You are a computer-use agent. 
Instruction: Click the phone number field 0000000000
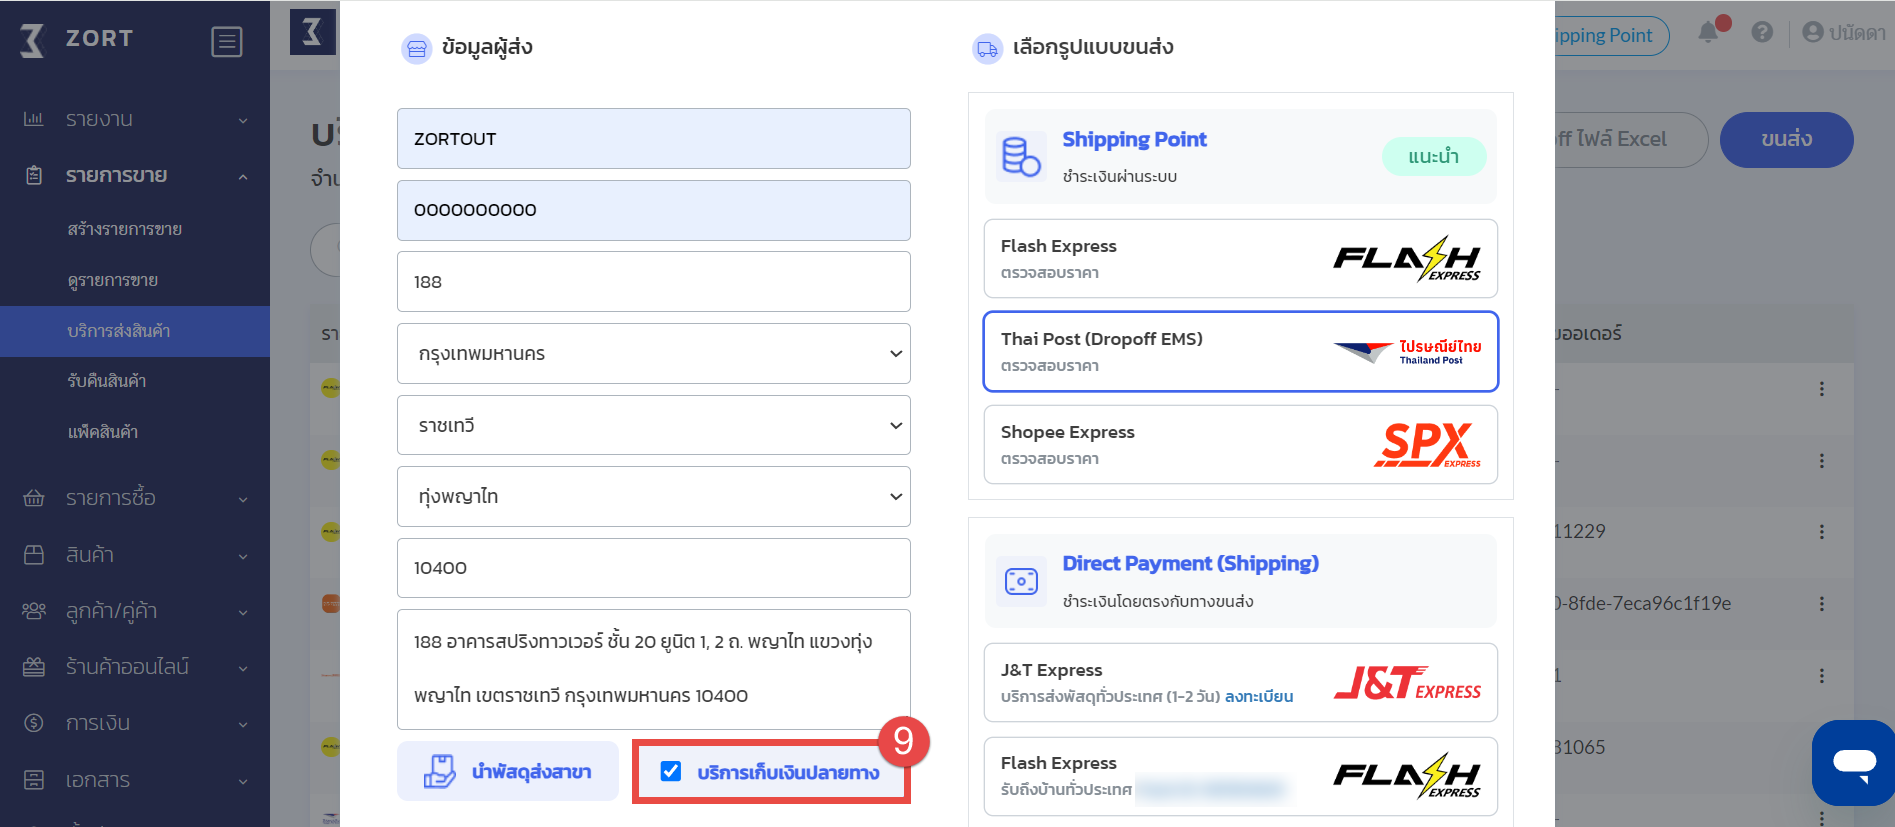click(x=654, y=210)
